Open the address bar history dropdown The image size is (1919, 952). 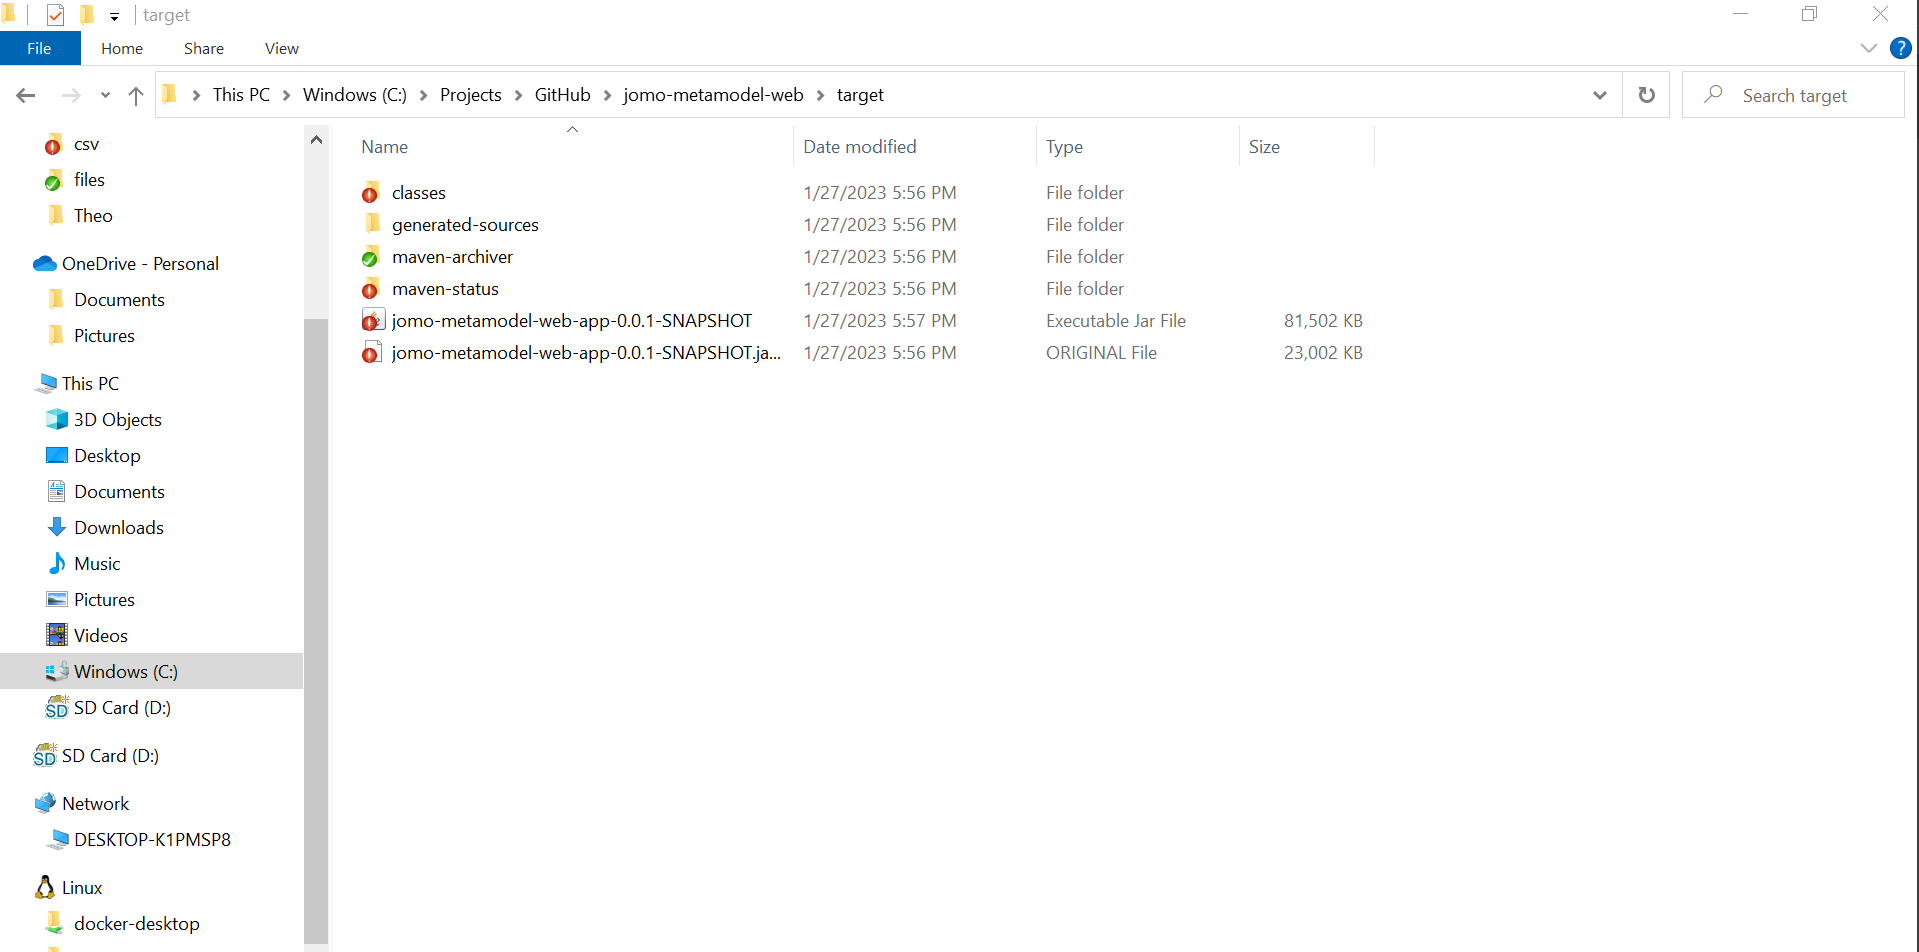(x=1600, y=95)
